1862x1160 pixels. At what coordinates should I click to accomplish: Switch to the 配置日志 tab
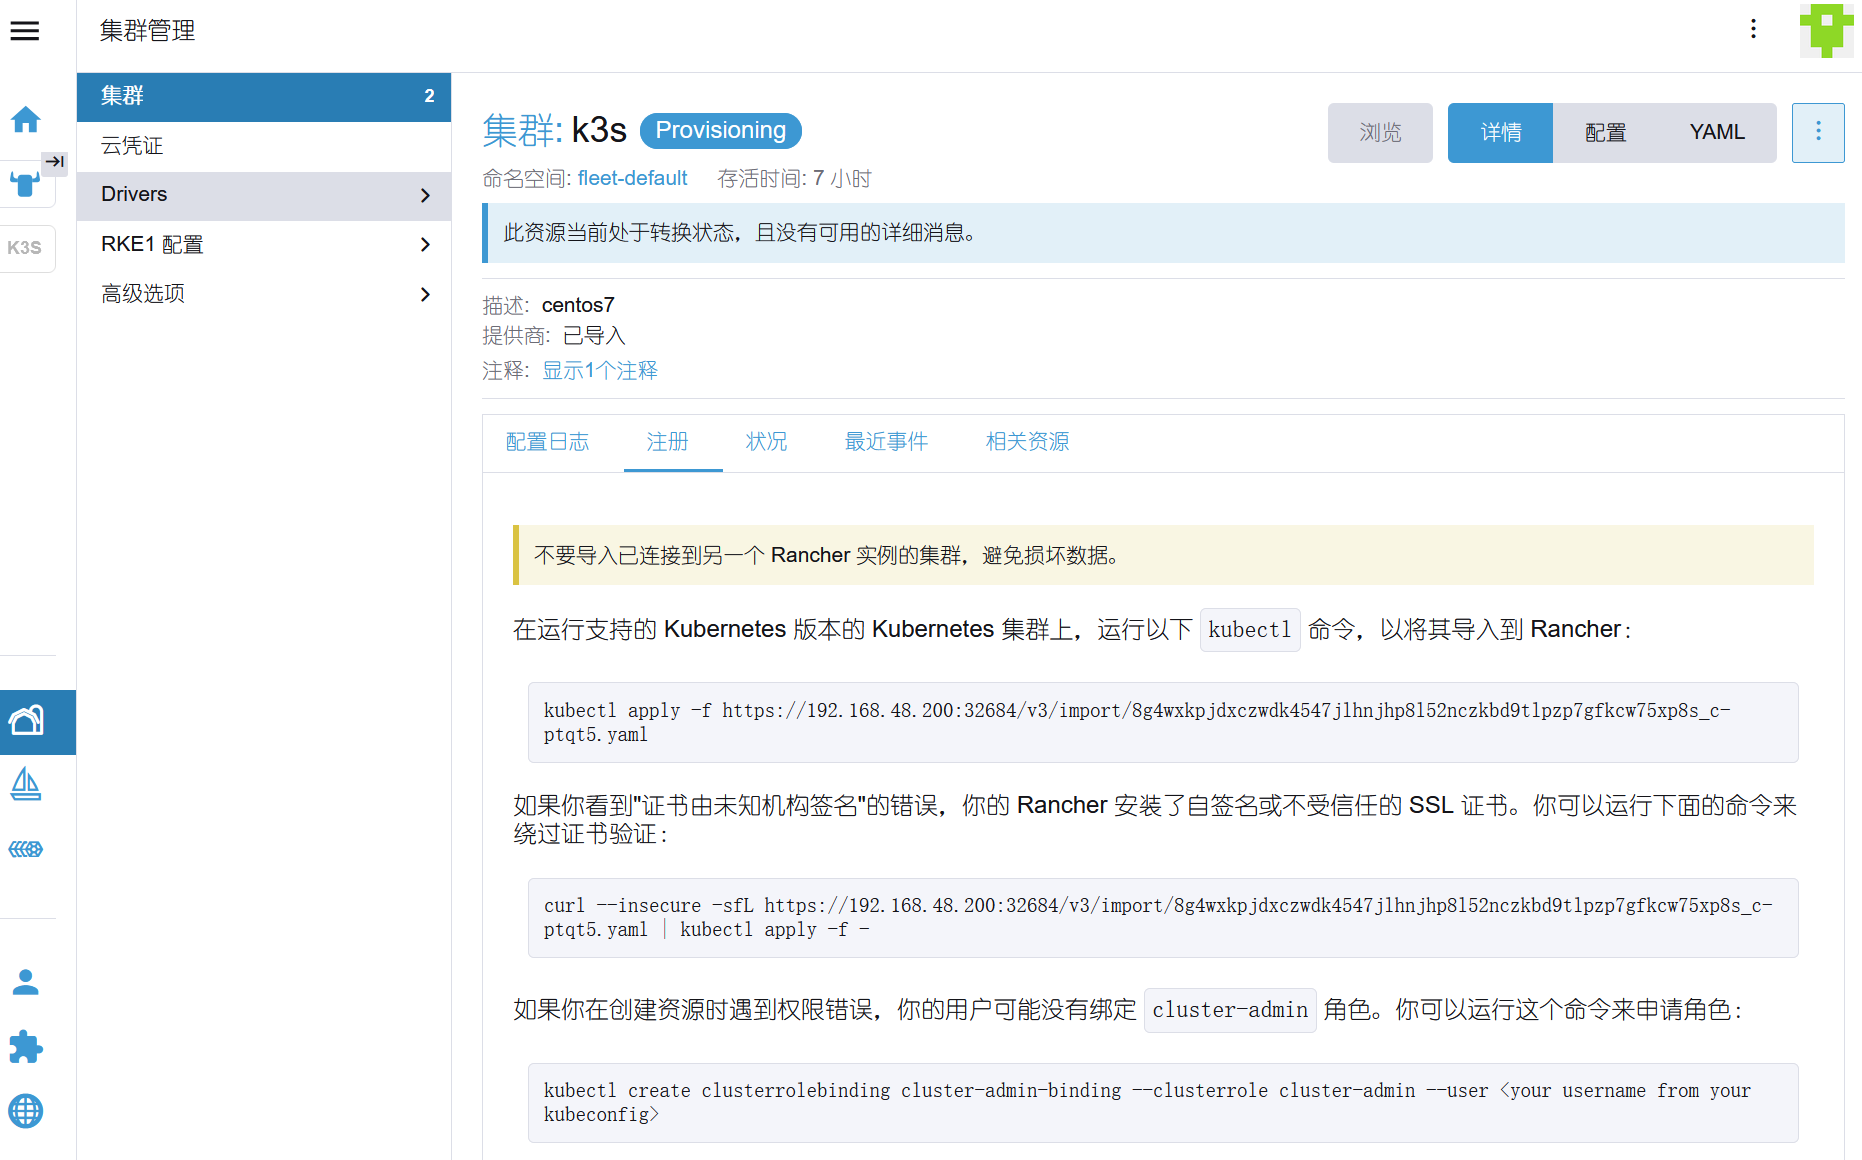[547, 442]
